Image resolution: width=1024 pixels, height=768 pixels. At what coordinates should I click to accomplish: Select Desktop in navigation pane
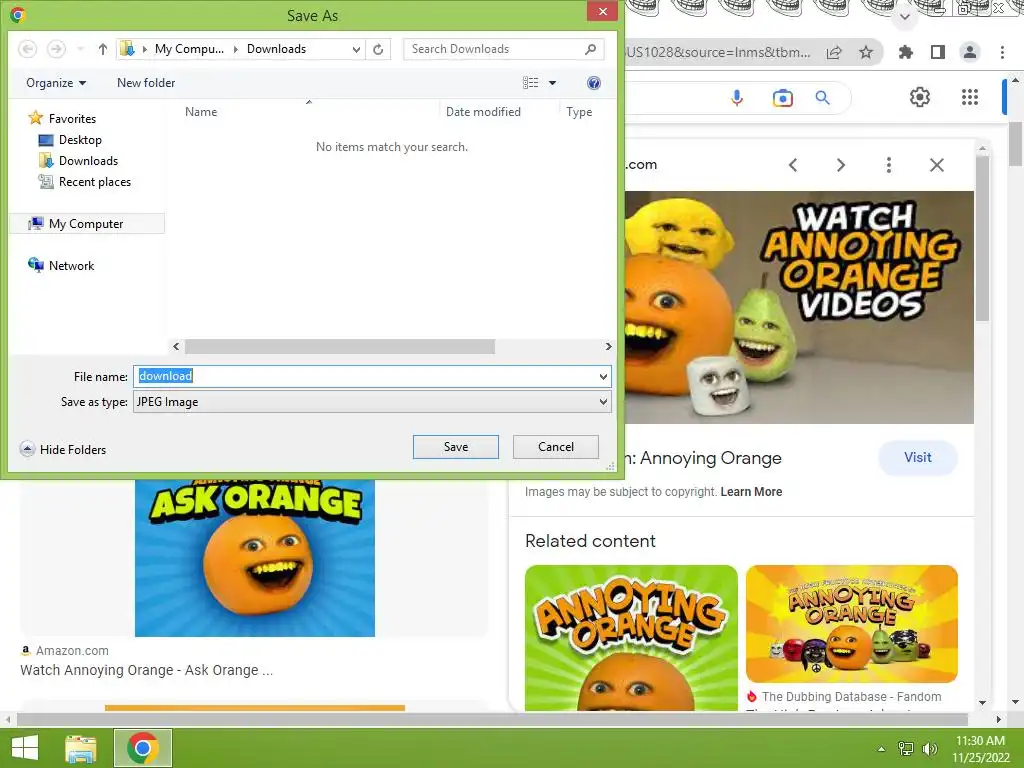coord(70,140)
